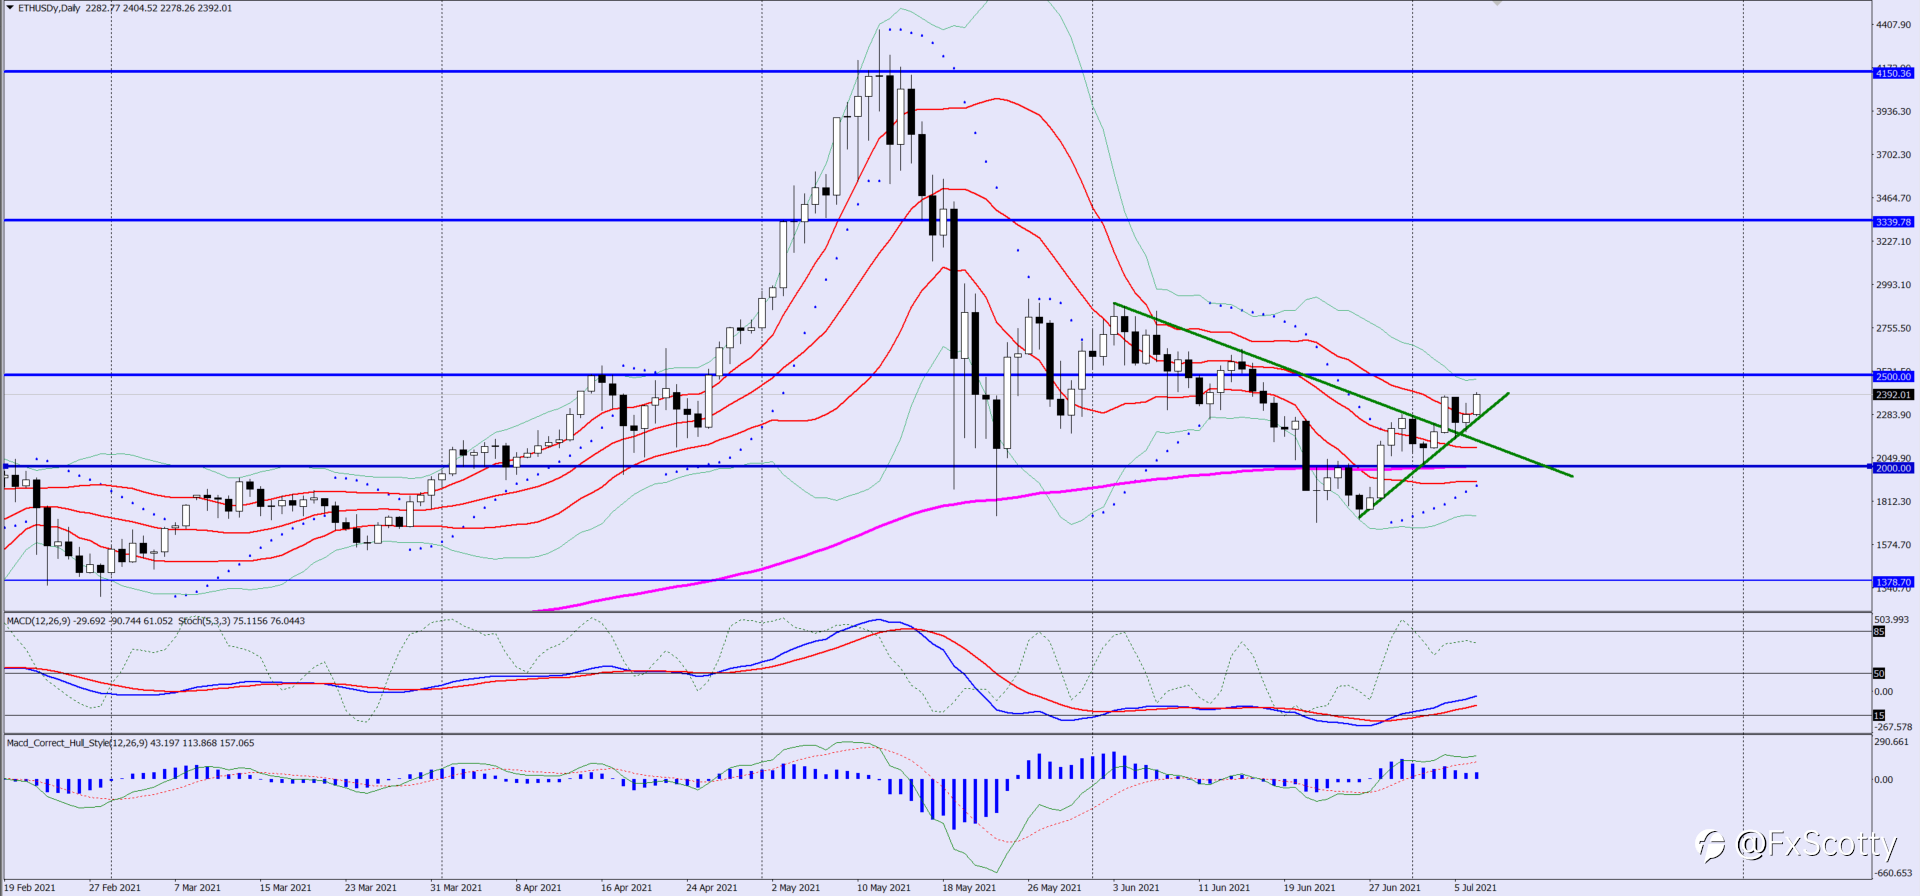
Task: Click the 27 Jun 2021 date label
Action: (x=1395, y=888)
